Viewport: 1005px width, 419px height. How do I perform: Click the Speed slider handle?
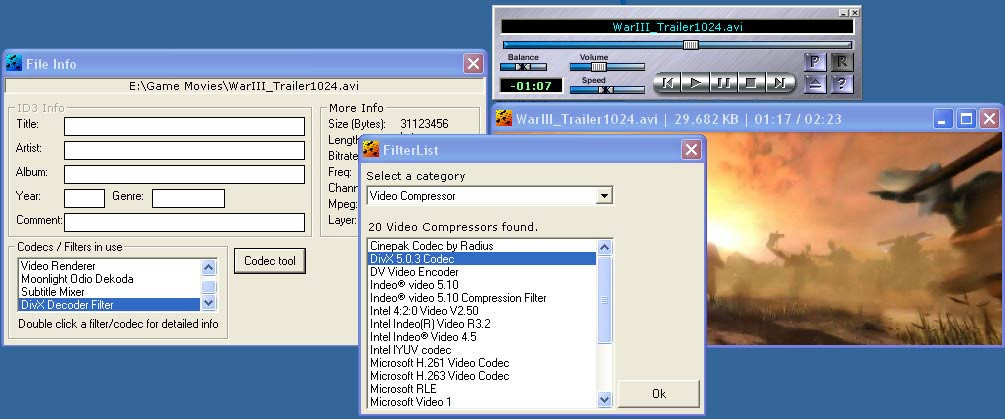606,90
